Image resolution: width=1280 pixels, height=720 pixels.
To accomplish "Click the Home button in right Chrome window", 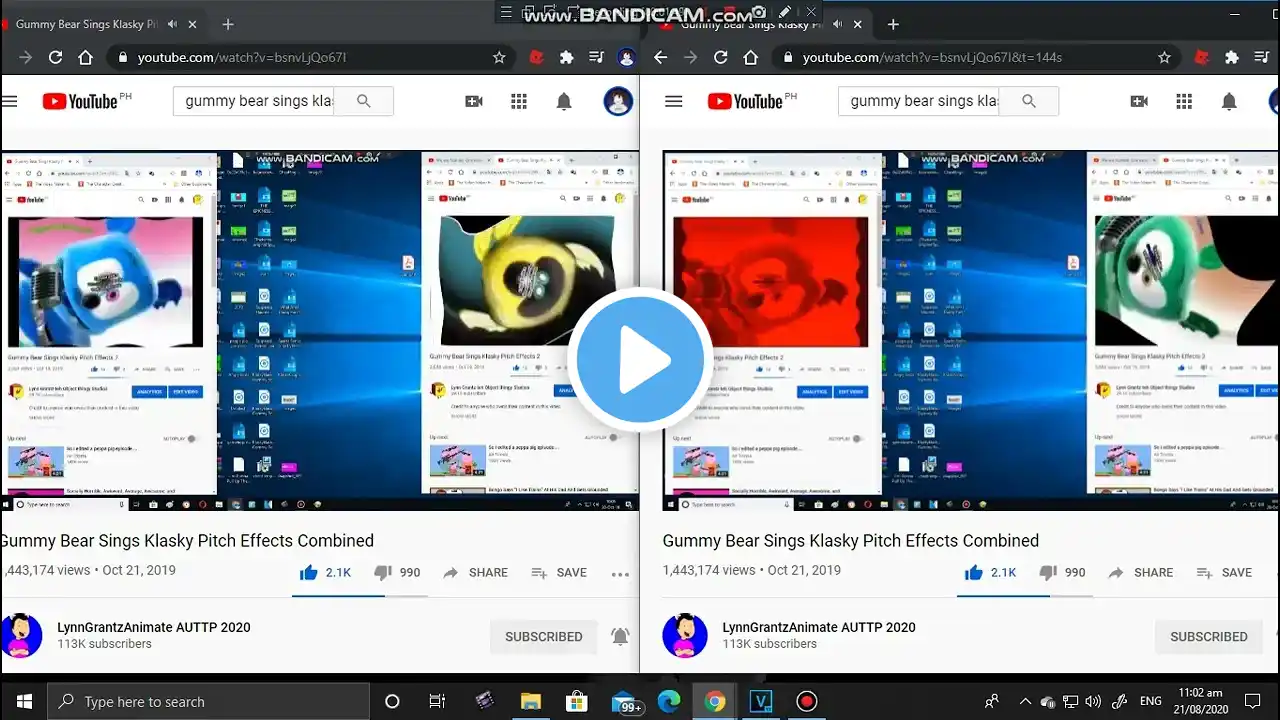I will (x=750, y=58).
